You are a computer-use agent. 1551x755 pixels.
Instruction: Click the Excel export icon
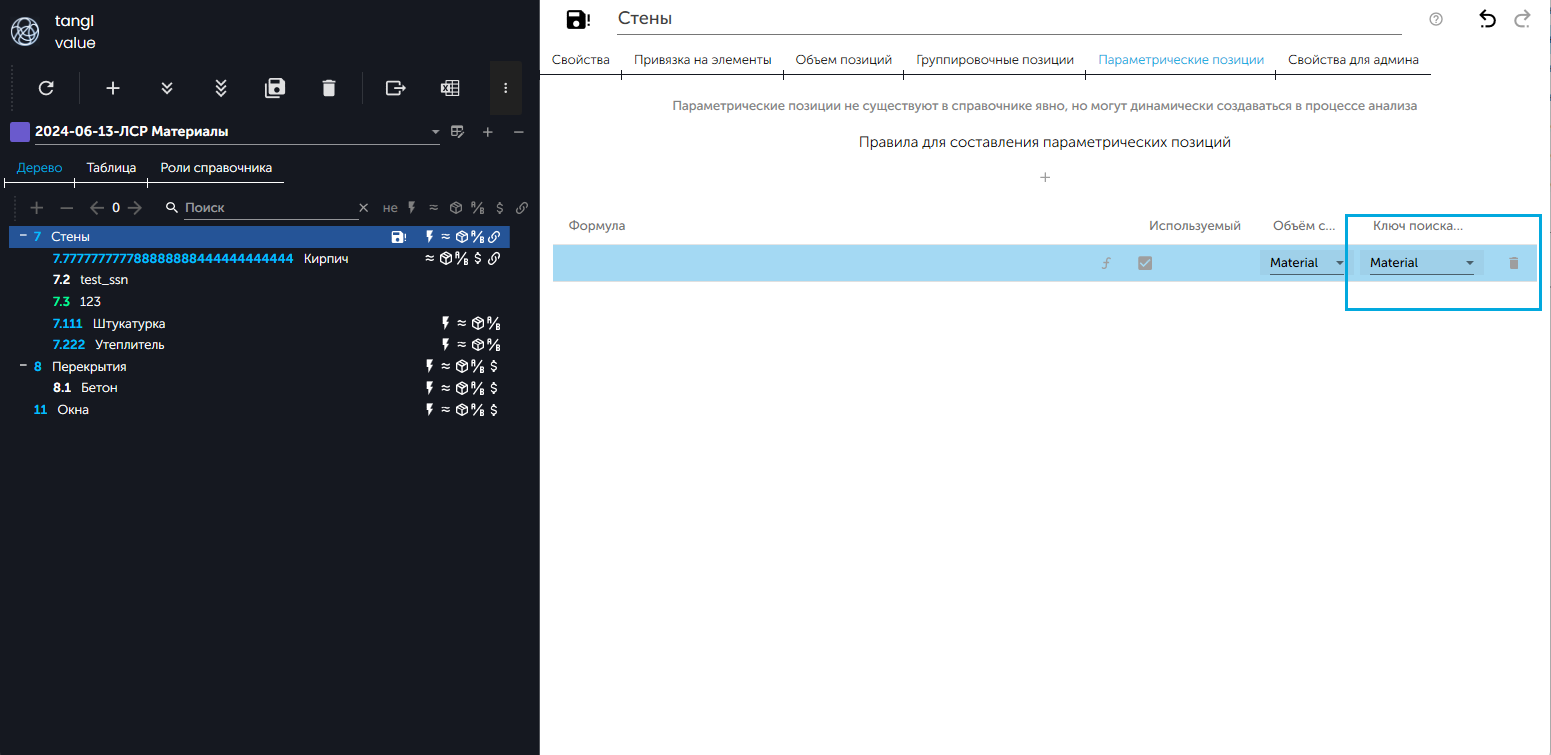coord(450,88)
